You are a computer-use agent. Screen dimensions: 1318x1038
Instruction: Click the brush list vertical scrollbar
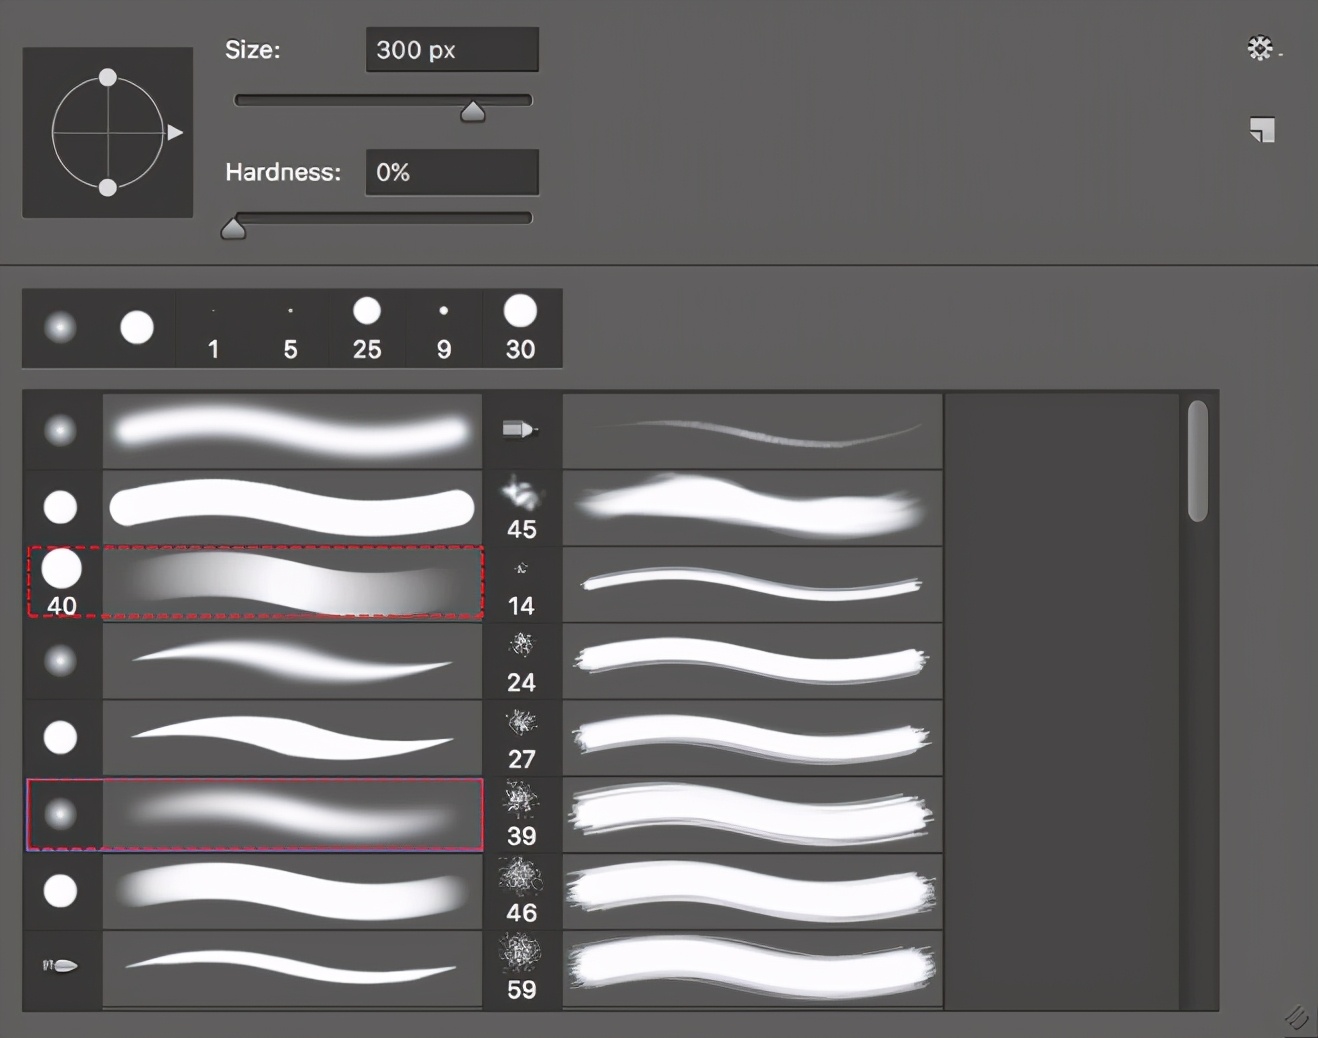point(1197,461)
